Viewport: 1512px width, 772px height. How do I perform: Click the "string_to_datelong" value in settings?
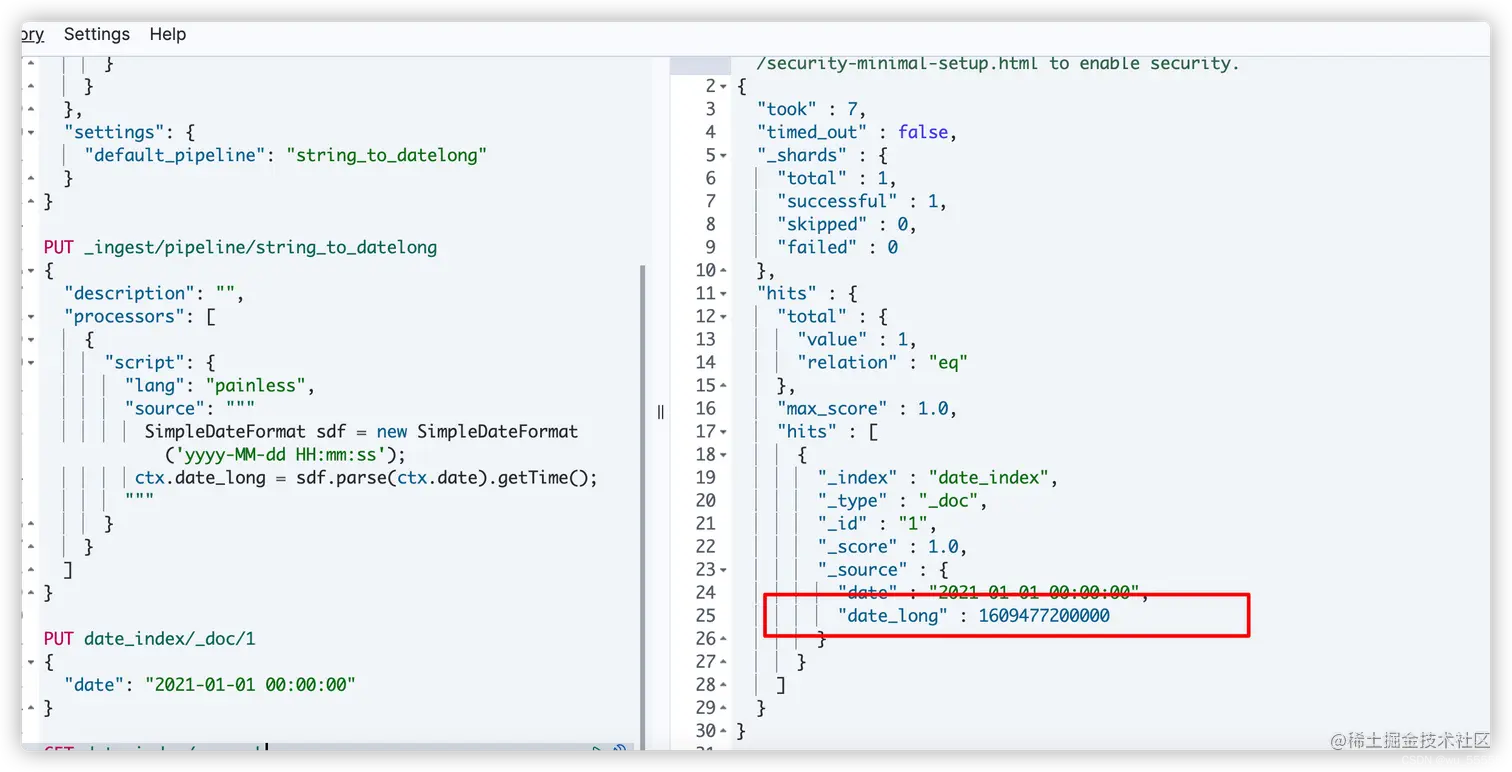387,155
